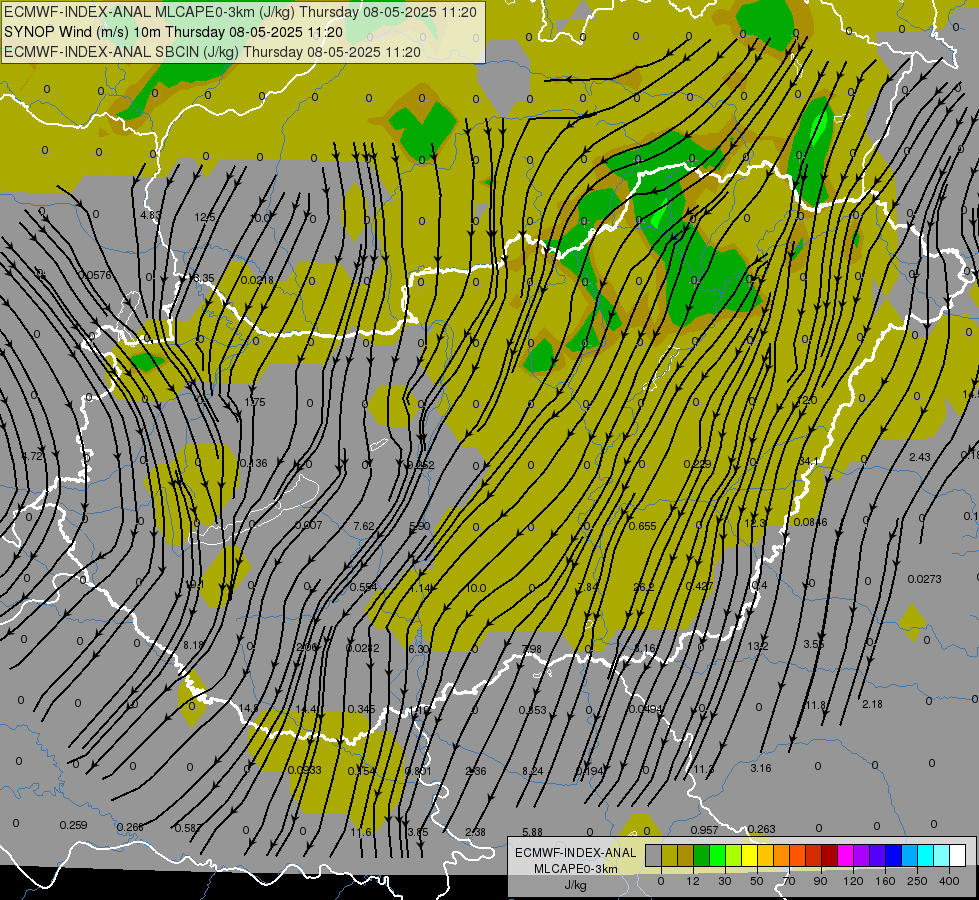Click the map value '4.83'
The width and height of the screenshot is (979, 900).
[x=151, y=215]
